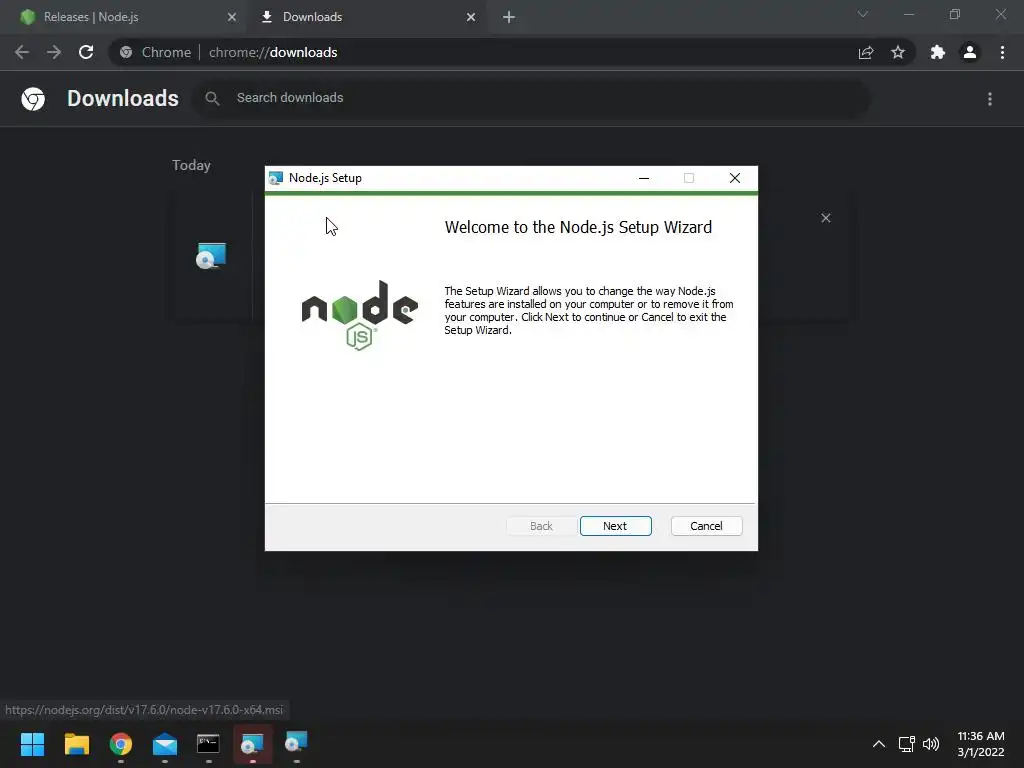The height and width of the screenshot is (768, 1024).
Task: Open a new Chrome tab
Action: click(x=509, y=17)
